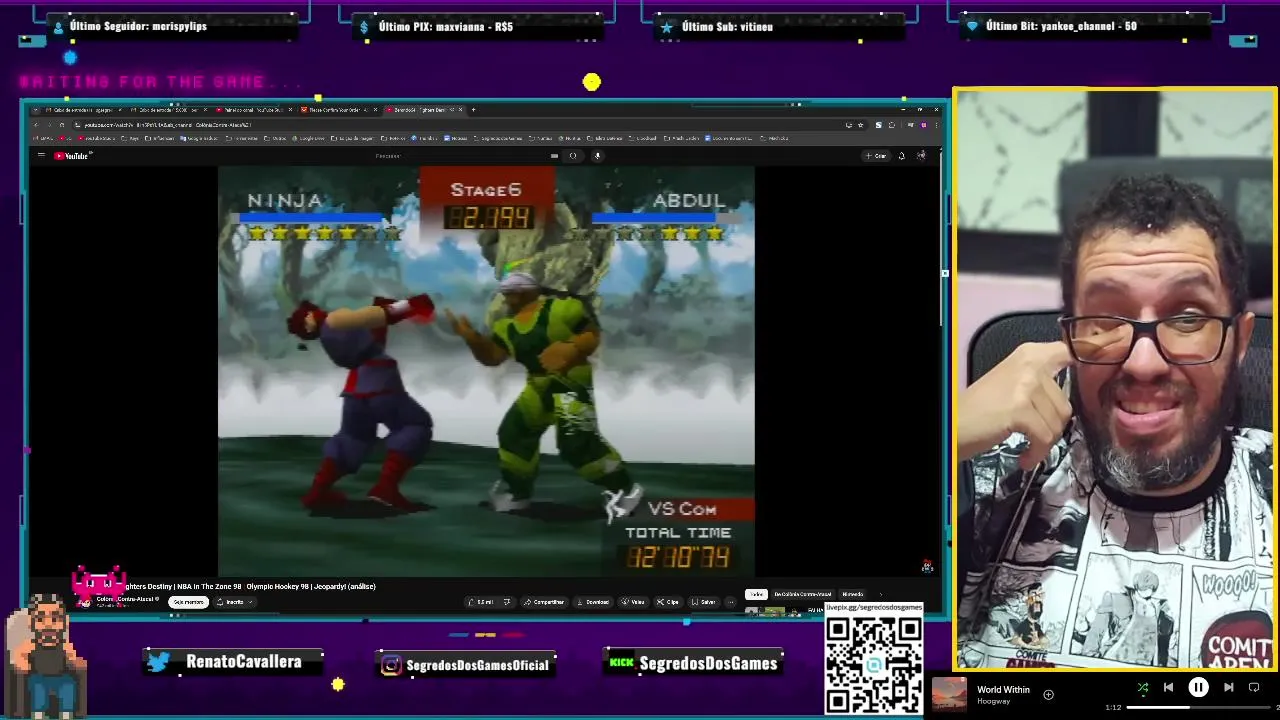
Task: Bookmark this page with the star icon
Action: (x=861, y=125)
